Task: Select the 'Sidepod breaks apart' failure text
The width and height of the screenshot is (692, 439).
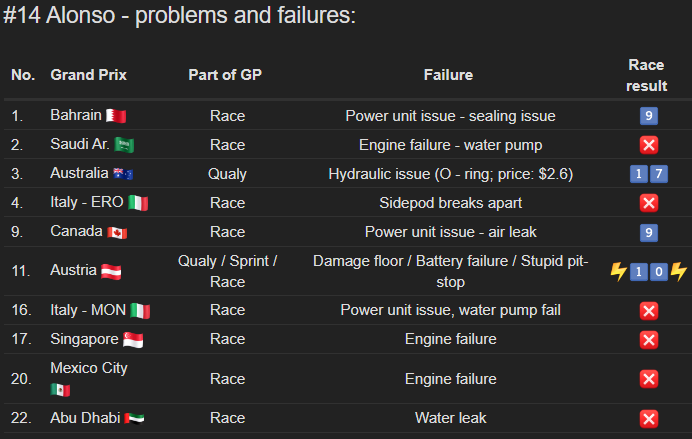Action: tap(449, 203)
